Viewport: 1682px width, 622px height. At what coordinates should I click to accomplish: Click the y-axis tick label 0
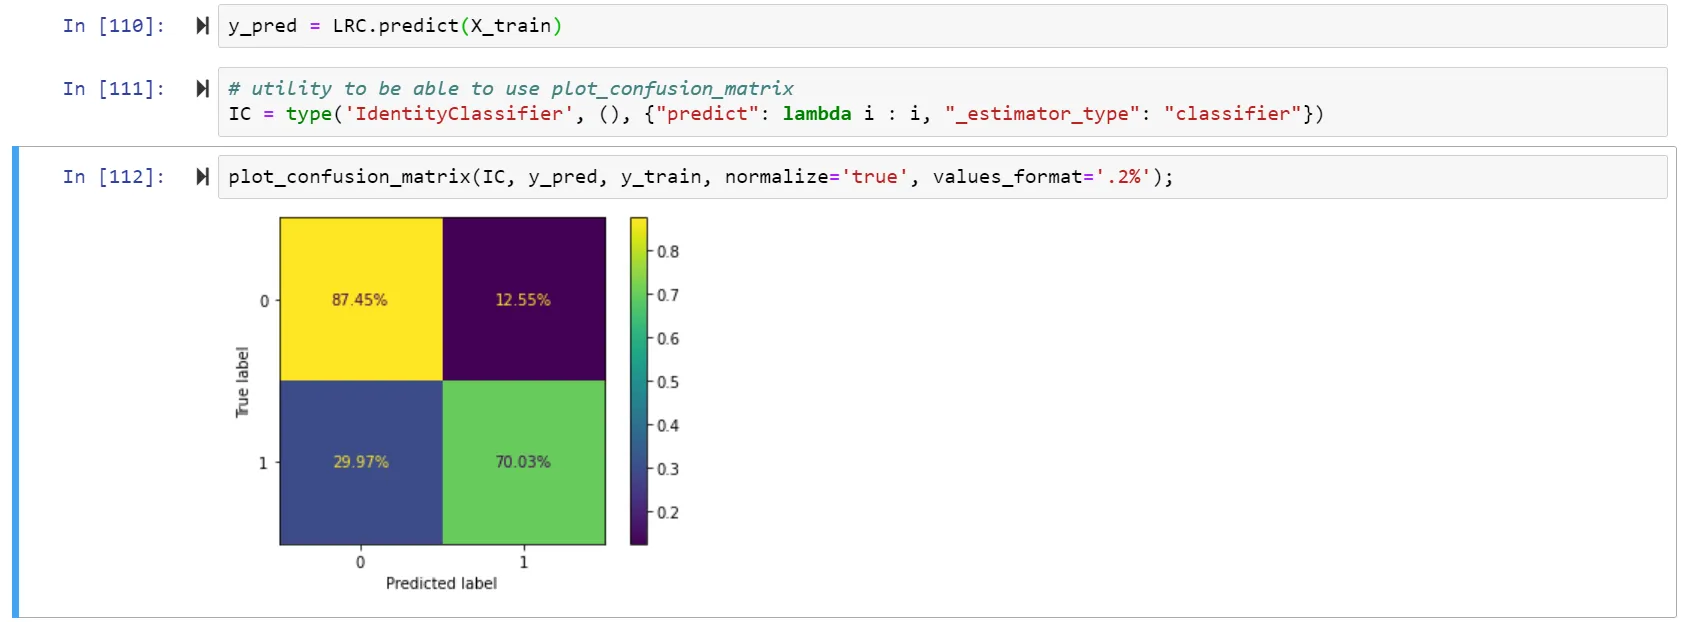pos(264,301)
